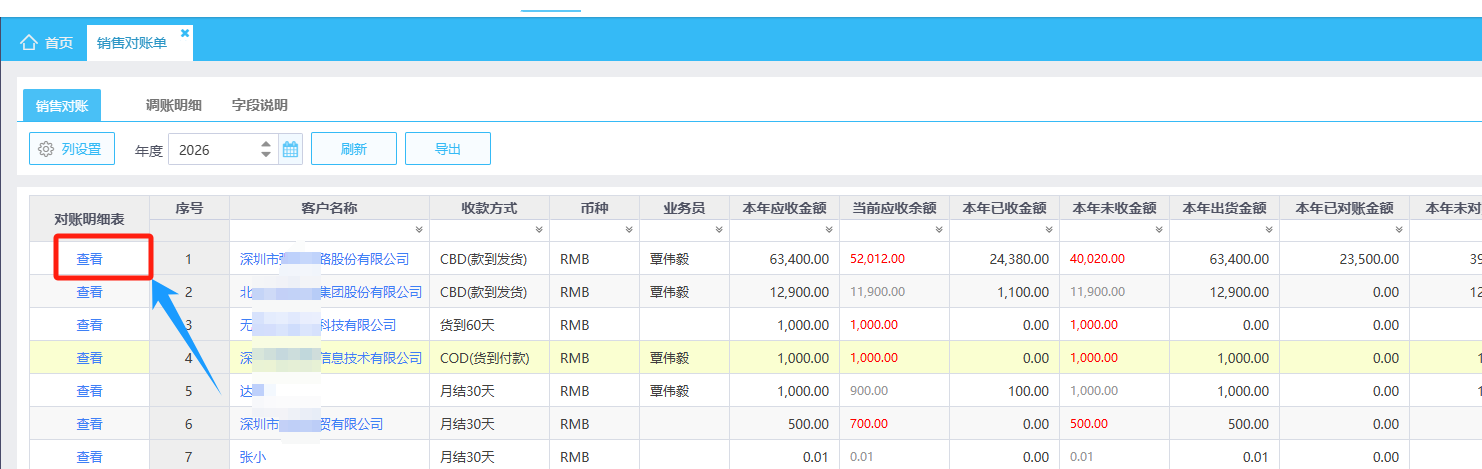The height and width of the screenshot is (469, 1482).
Task: Switch to the 调账明细 sub-tab
Action: click(173, 105)
